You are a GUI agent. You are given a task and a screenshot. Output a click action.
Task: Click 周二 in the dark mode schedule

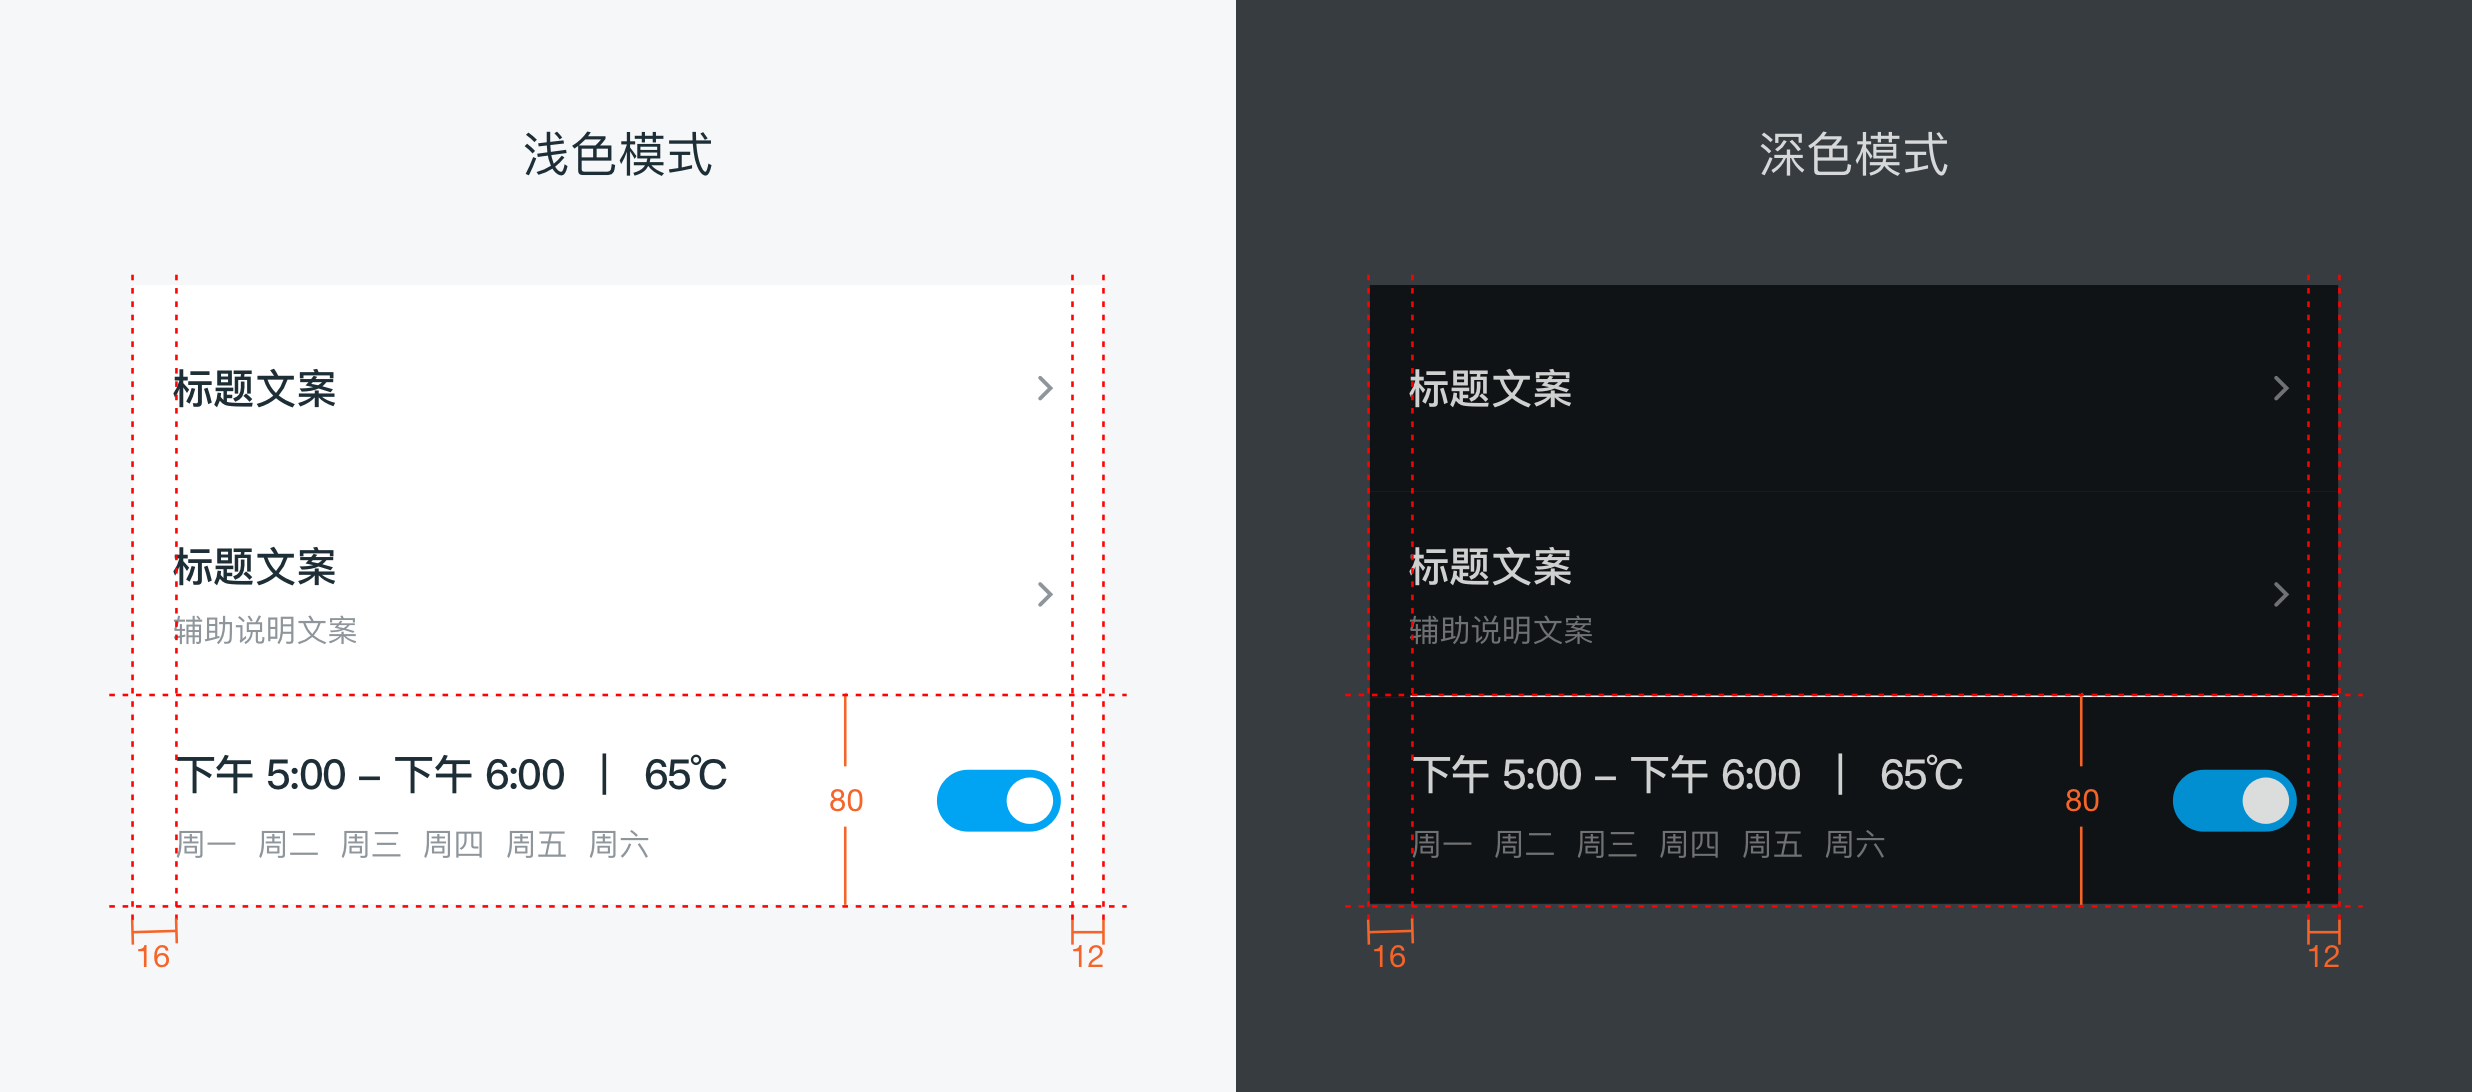click(x=1524, y=845)
